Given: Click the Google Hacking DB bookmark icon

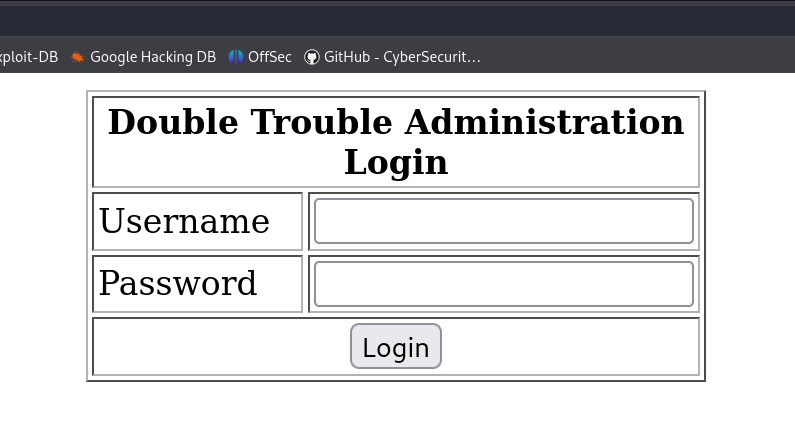Looking at the screenshot, I should click(78, 57).
